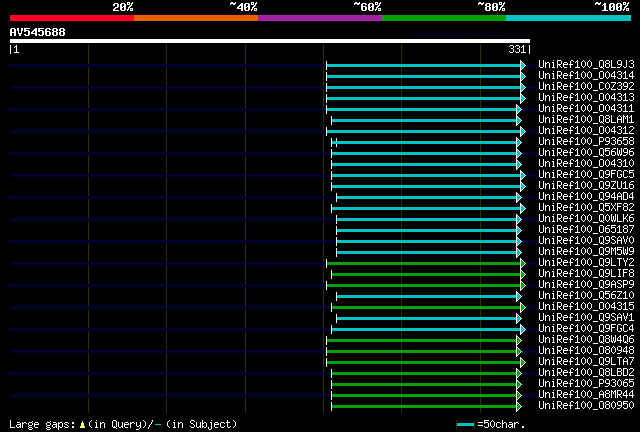
Task: Open the UniRef100_O04313 hit label
Action: point(586,97)
